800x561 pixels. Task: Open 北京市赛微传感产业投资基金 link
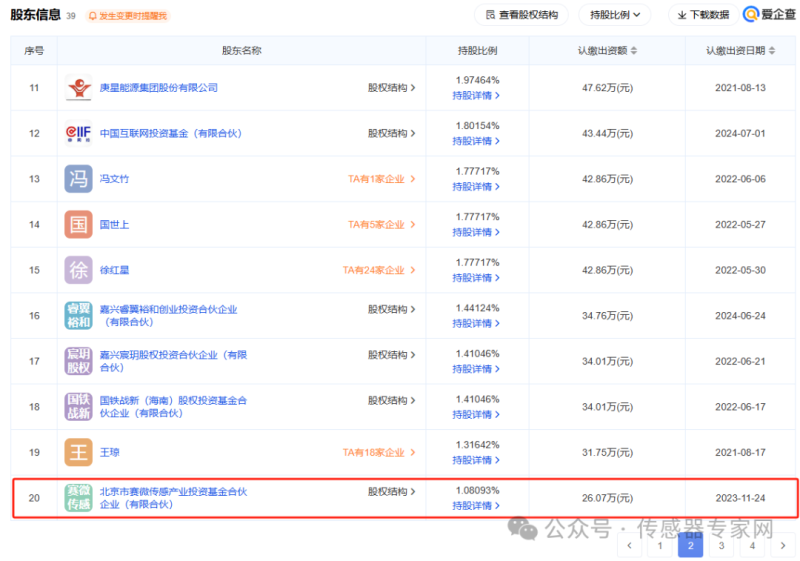point(173,498)
